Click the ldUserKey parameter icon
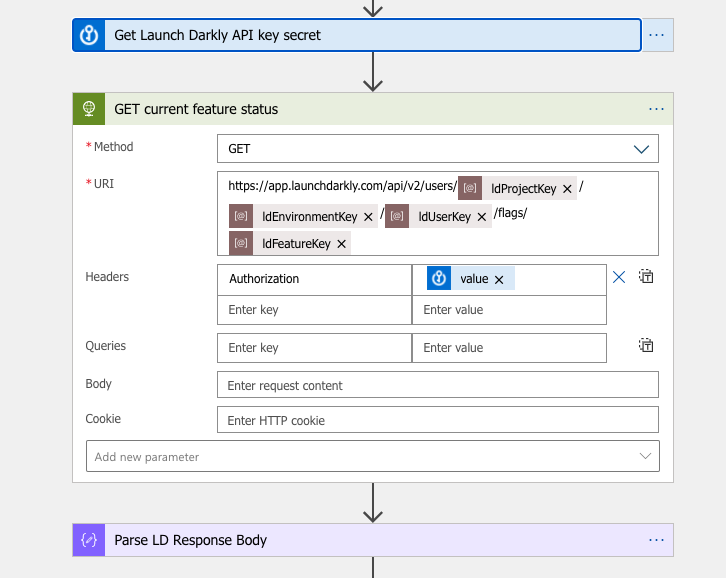726x578 pixels. tap(397, 216)
